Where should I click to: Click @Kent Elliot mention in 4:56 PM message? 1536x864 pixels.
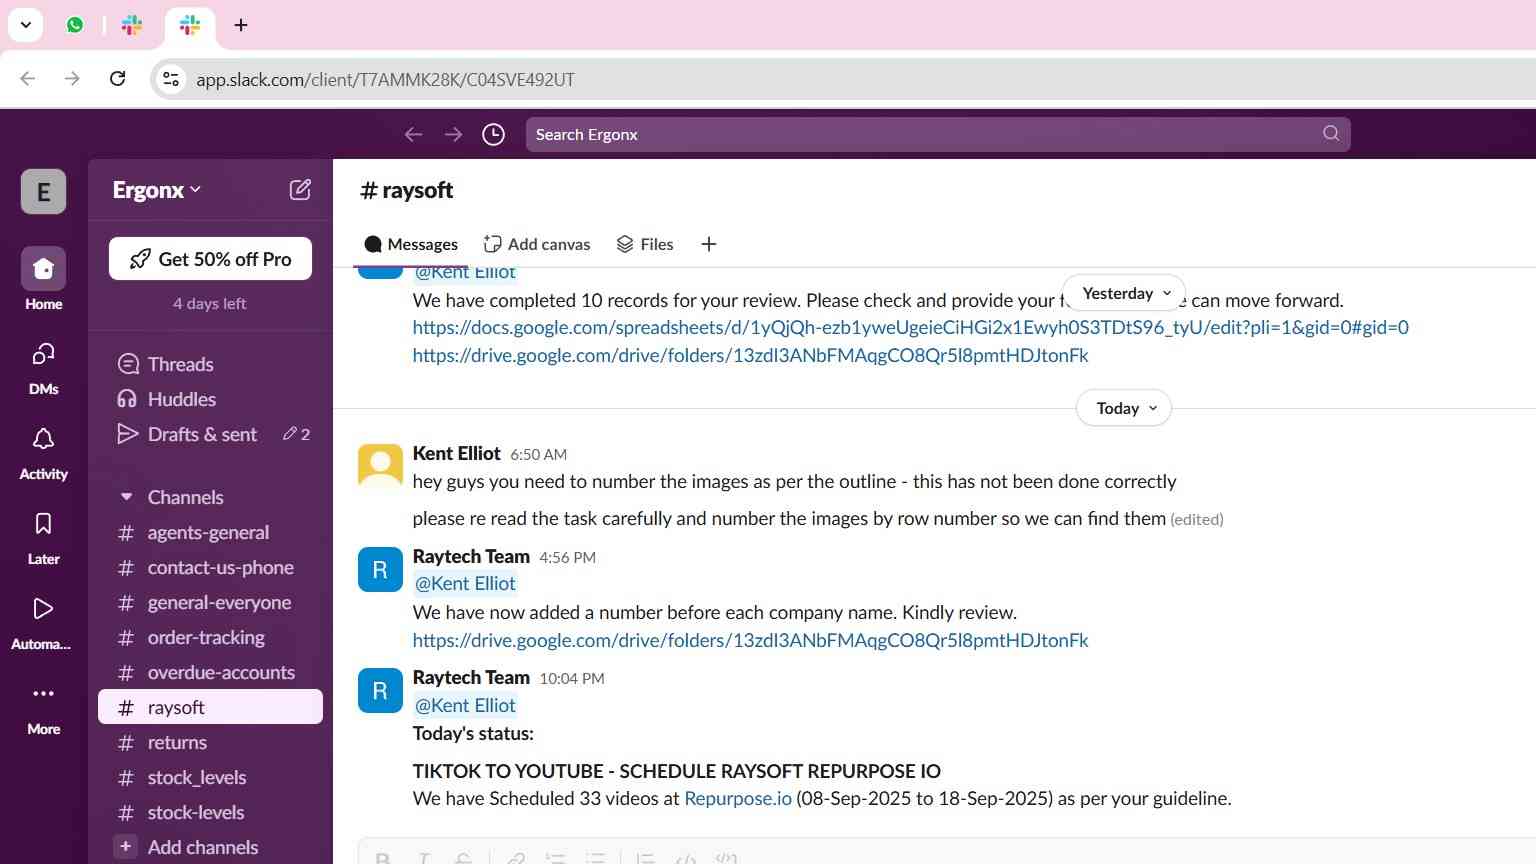coord(465,584)
